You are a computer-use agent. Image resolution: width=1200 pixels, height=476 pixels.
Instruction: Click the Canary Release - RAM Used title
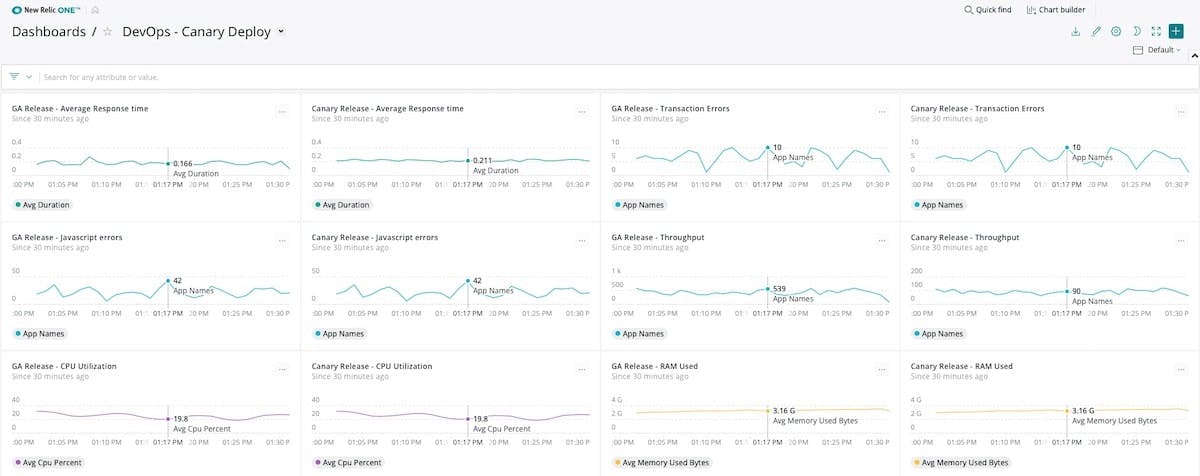961,366
